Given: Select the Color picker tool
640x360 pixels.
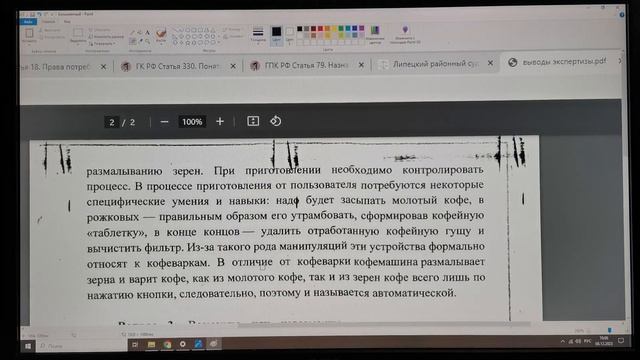Looking at the screenshot, I should (x=140, y=41).
